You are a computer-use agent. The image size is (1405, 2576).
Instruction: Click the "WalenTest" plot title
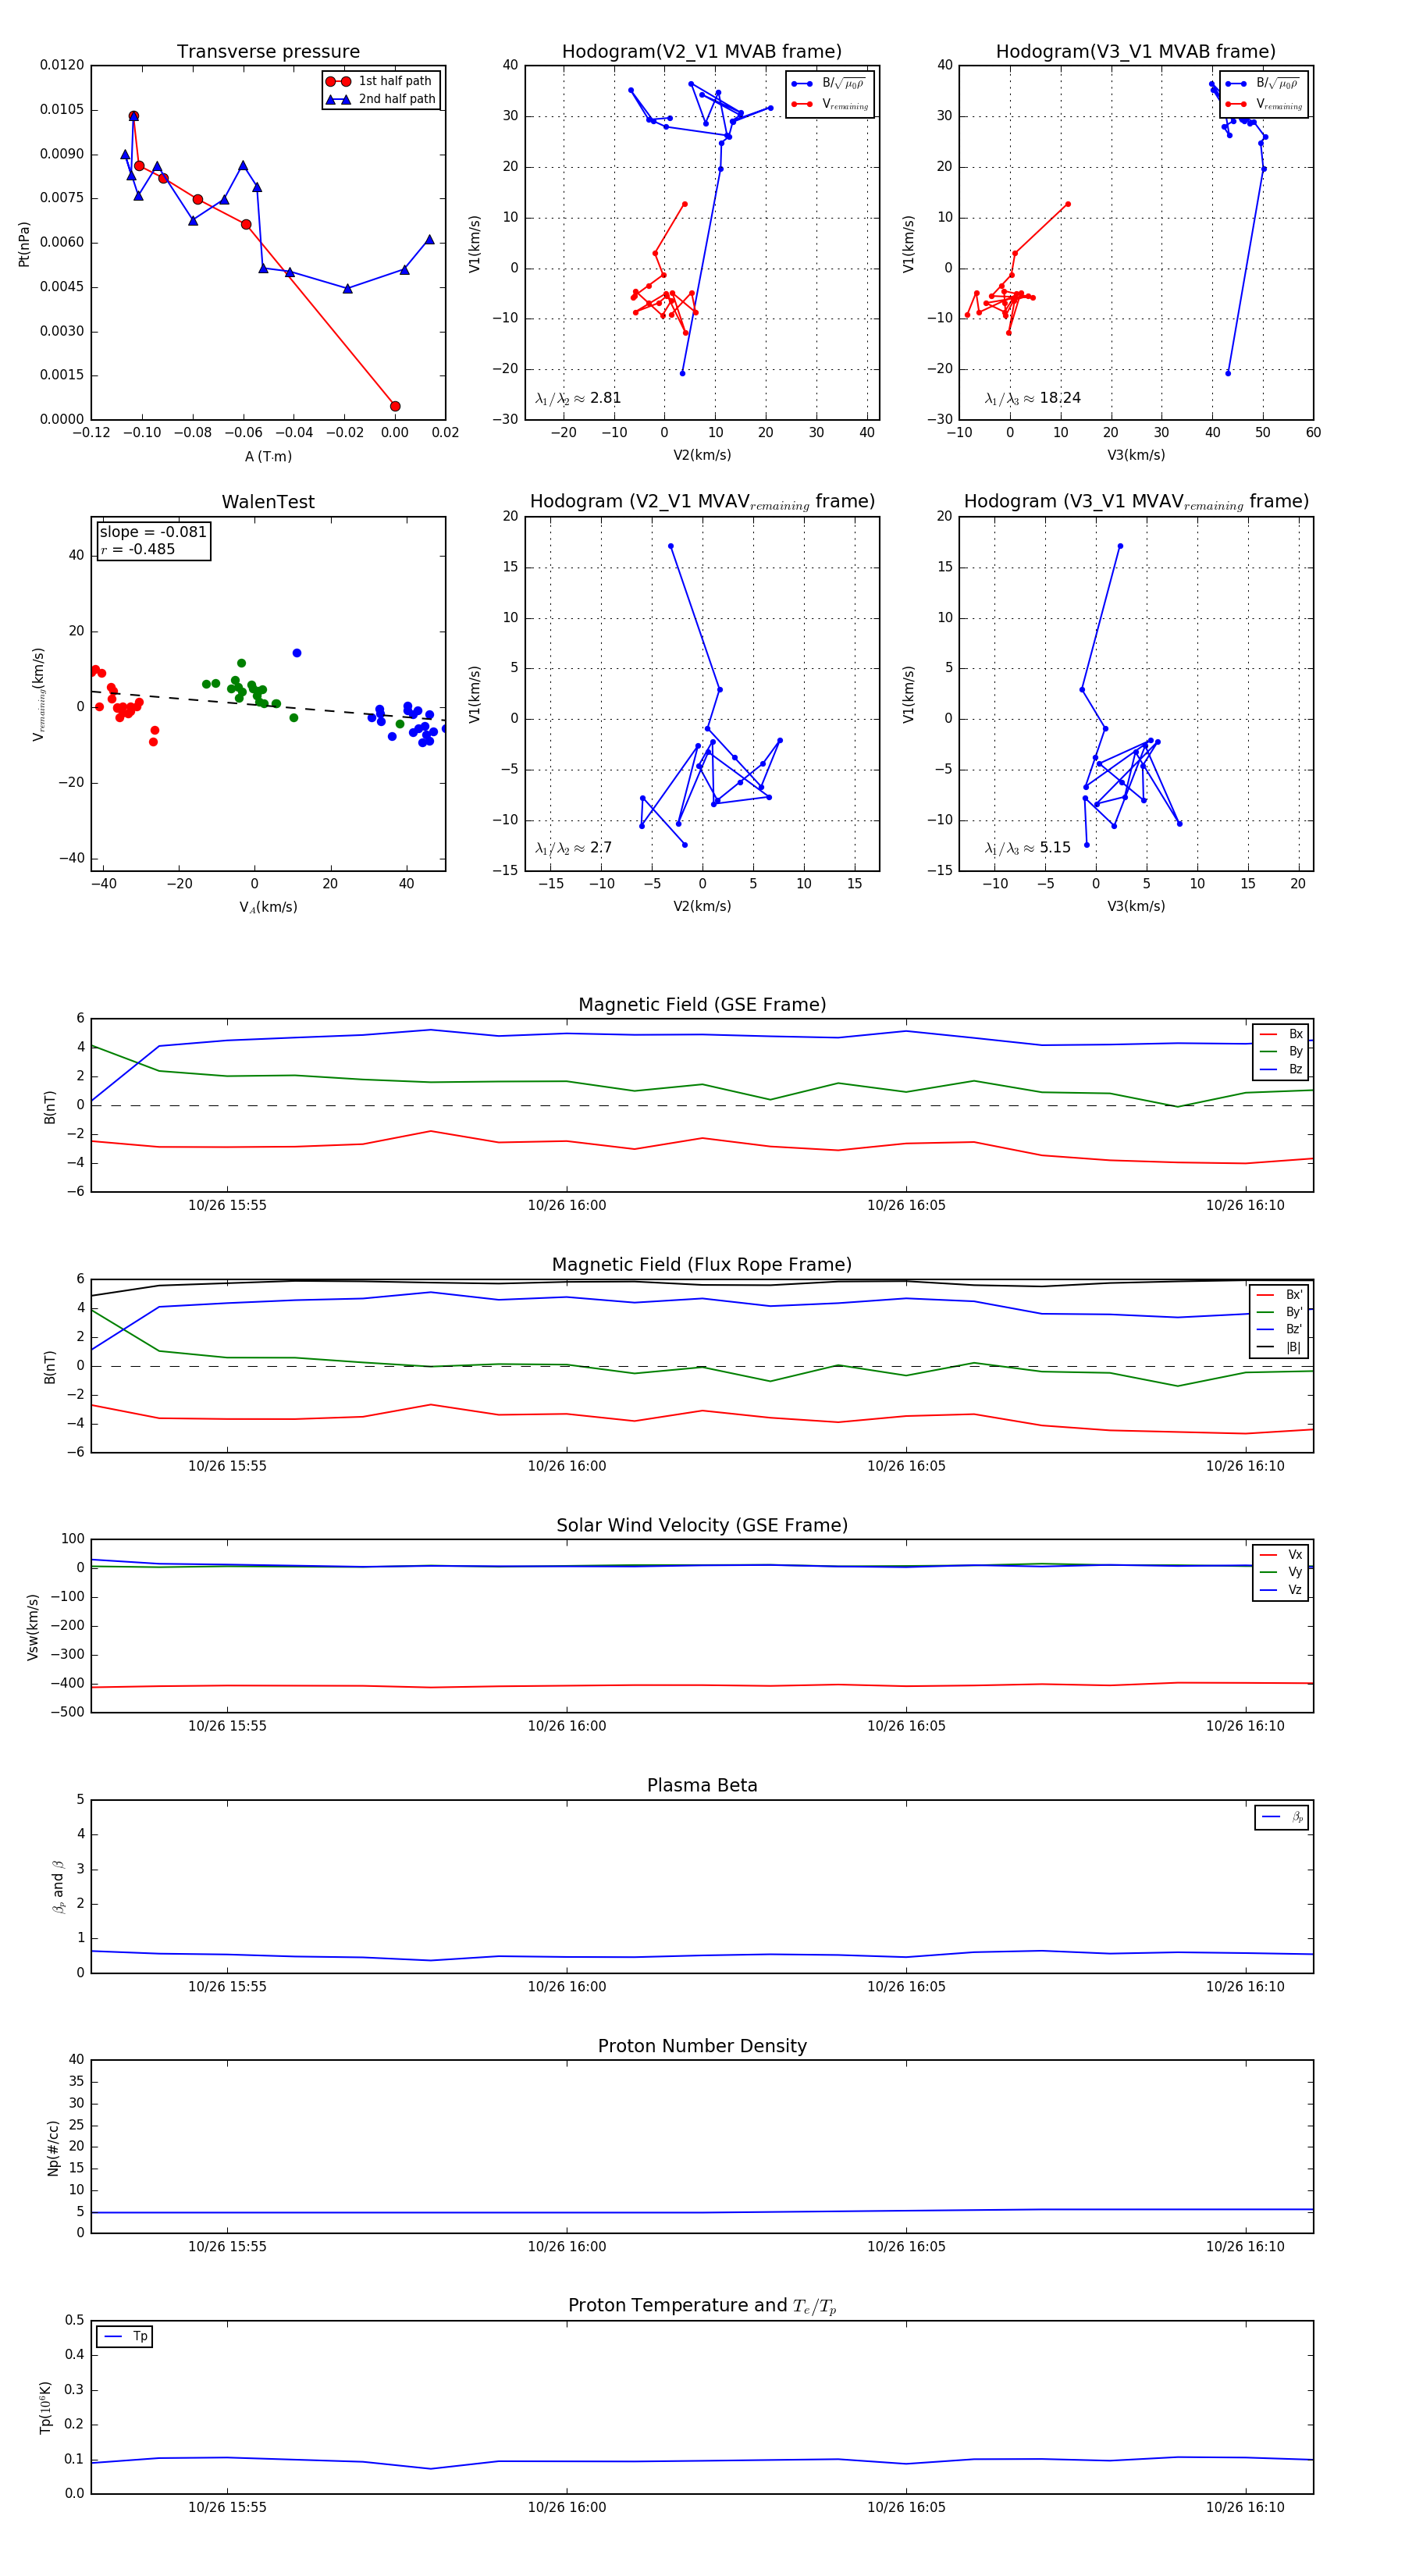(268, 502)
